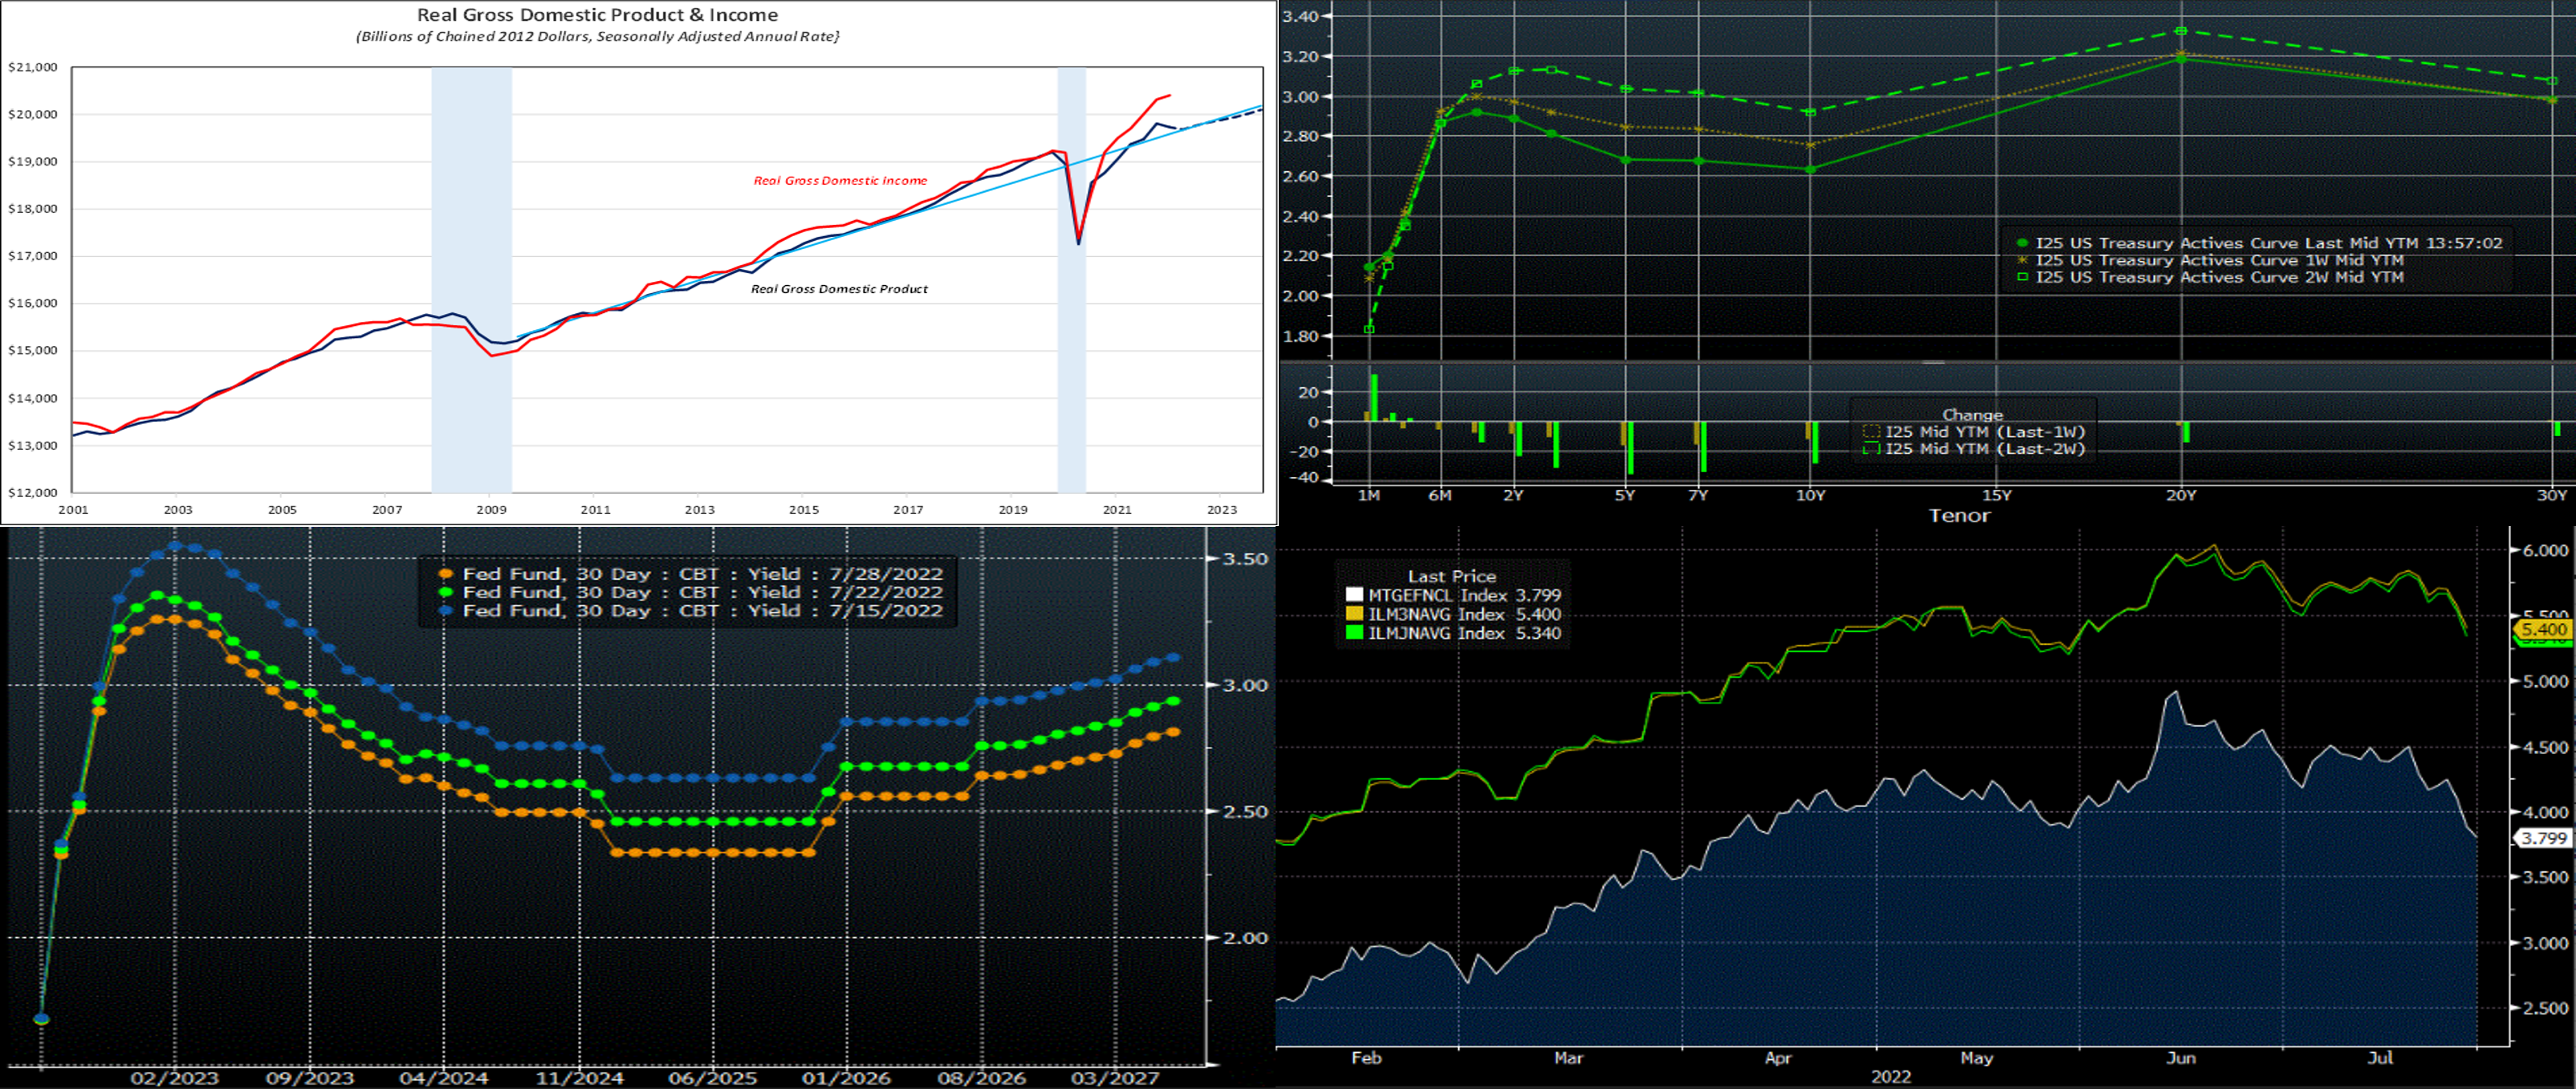
Task: Click the I25 Mid YTM (Last-1W) legend box
Action: pyautogui.click(x=1871, y=432)
